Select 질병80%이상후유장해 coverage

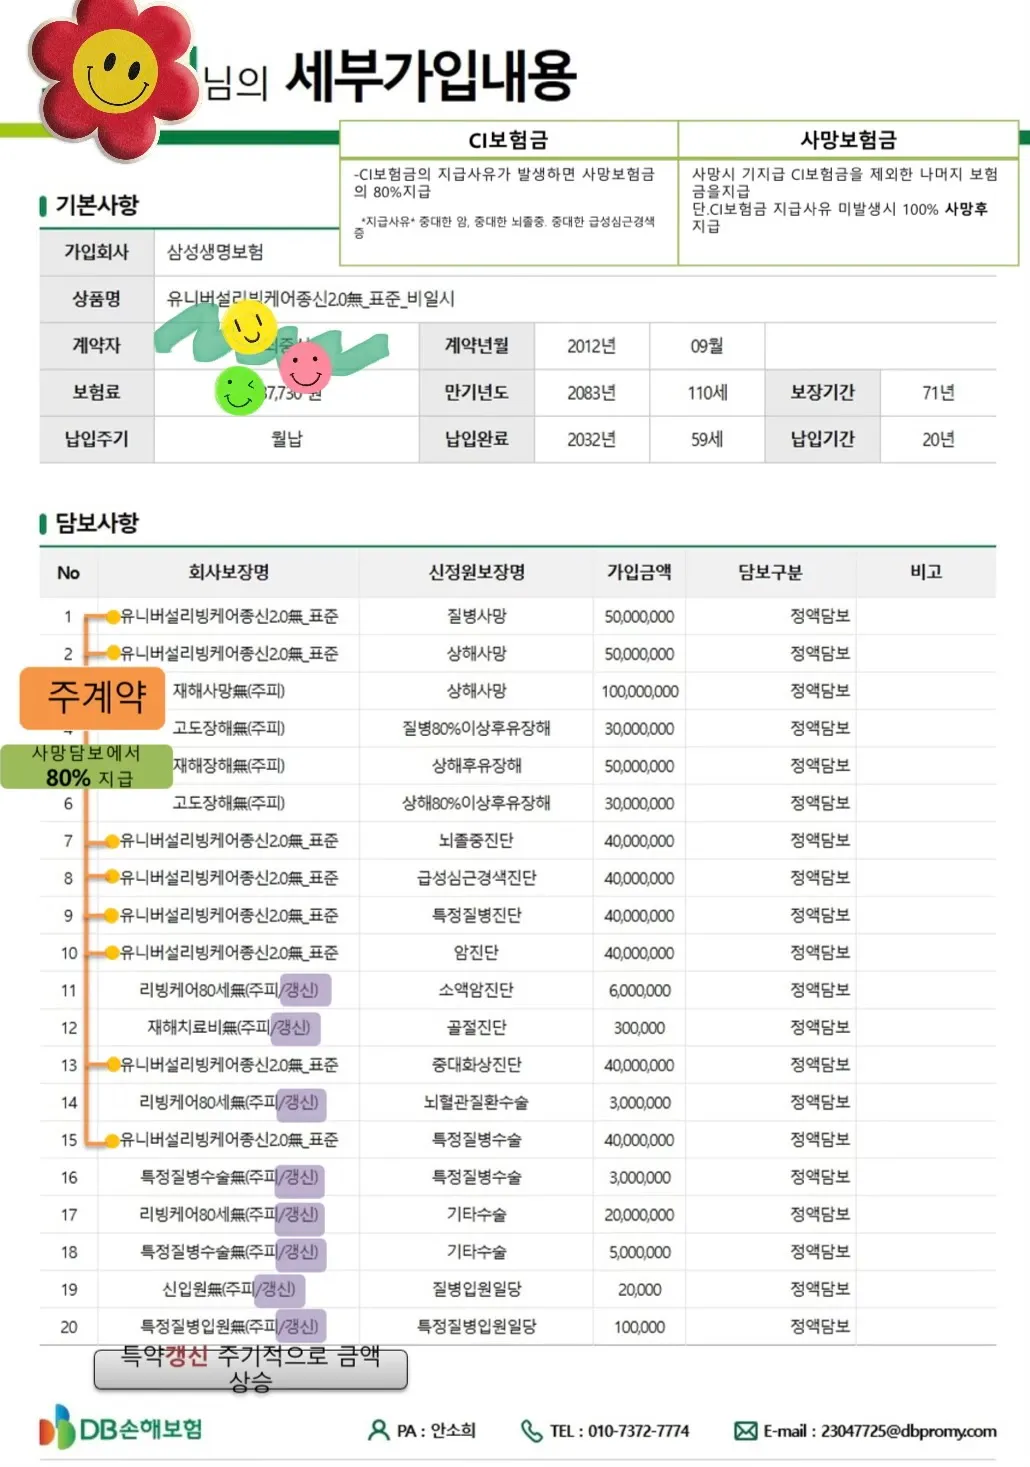pyautogui.click(x=477, y=728)
